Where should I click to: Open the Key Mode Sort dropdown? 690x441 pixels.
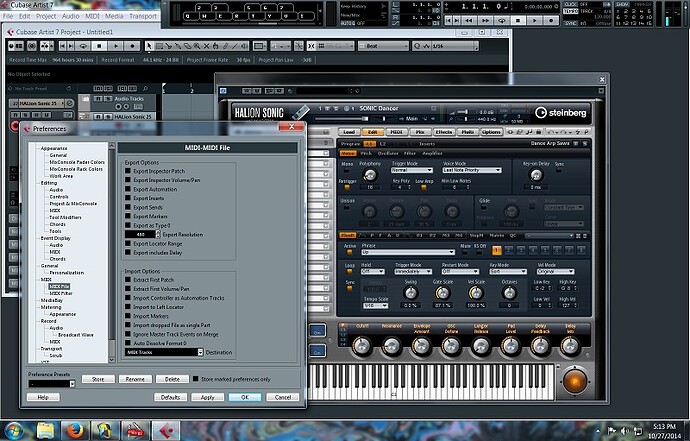pyautogui.click(x=508, y=272)
